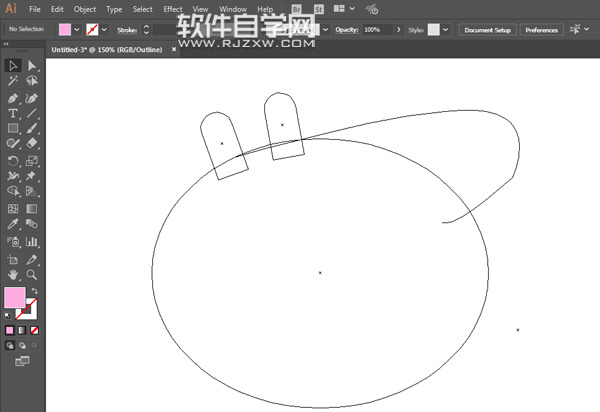Select the Direct Selection tool
The height and width of the screenshot is (412, 600).
click(x=32, y=66)
